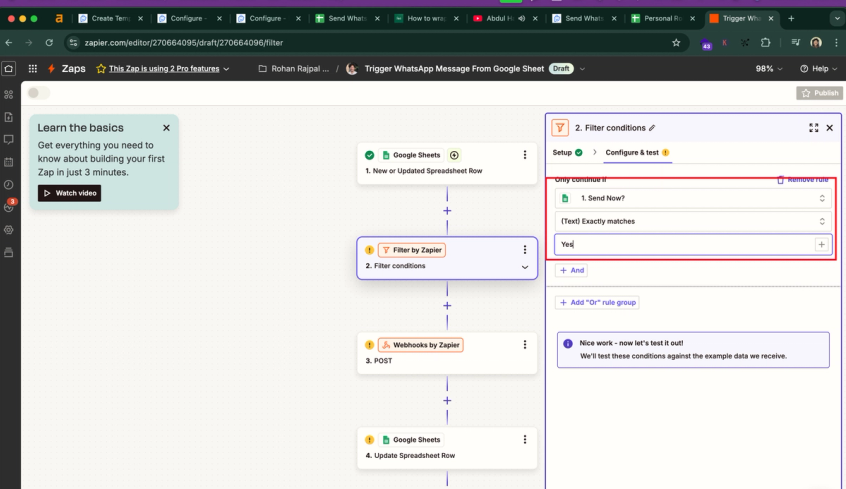This screenshot has width=846, height=489.
Task: Open the browser profile avatar
Action: [x=816, y=43]
